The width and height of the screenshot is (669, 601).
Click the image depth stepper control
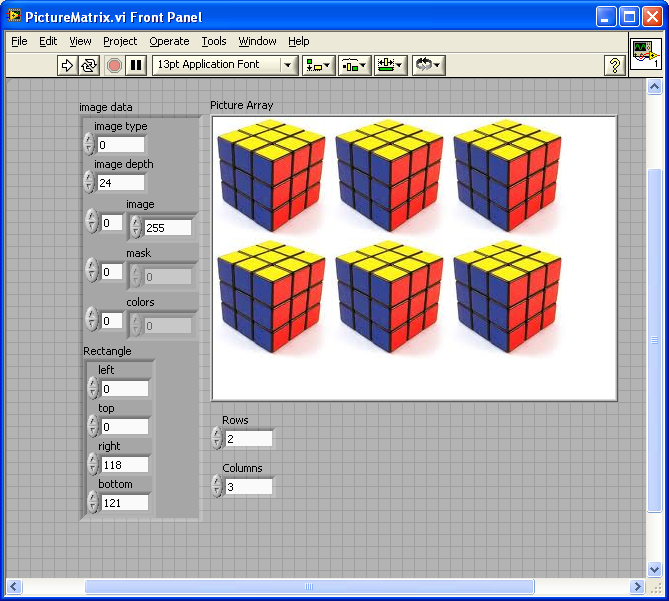pyautogui.click(x=90, y=182)
